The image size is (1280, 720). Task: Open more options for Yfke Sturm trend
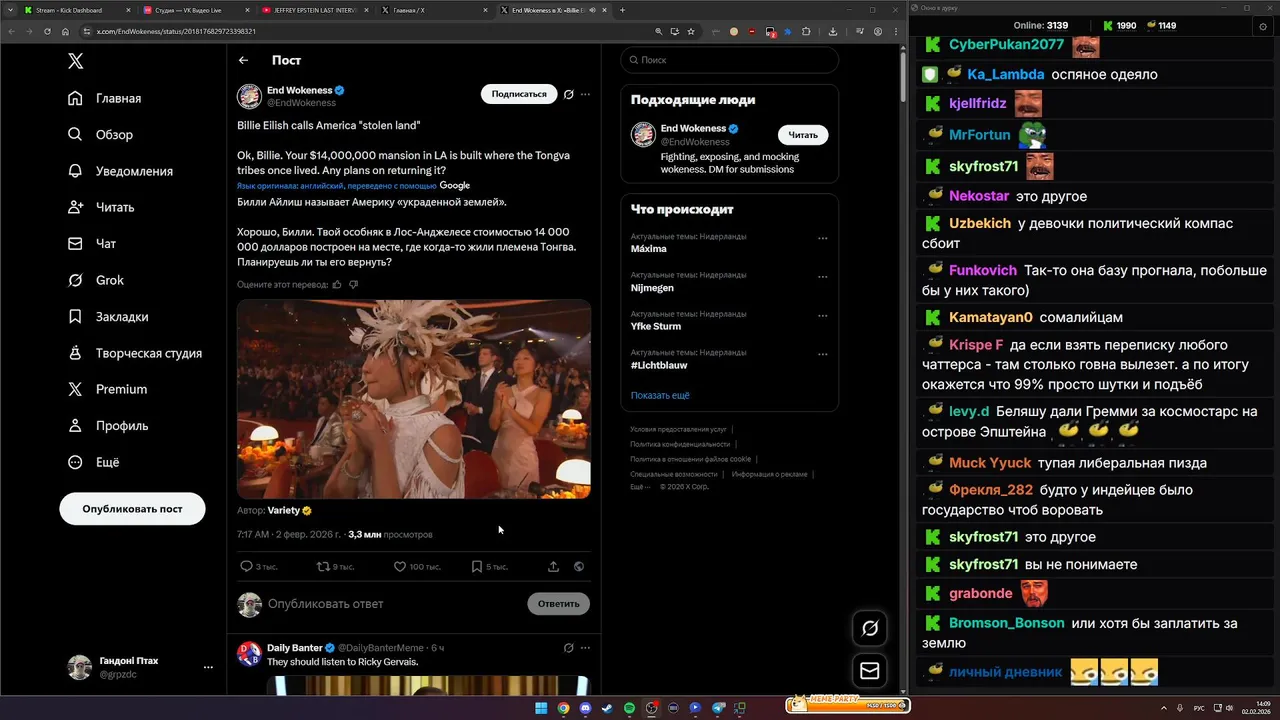pos(823,316)
